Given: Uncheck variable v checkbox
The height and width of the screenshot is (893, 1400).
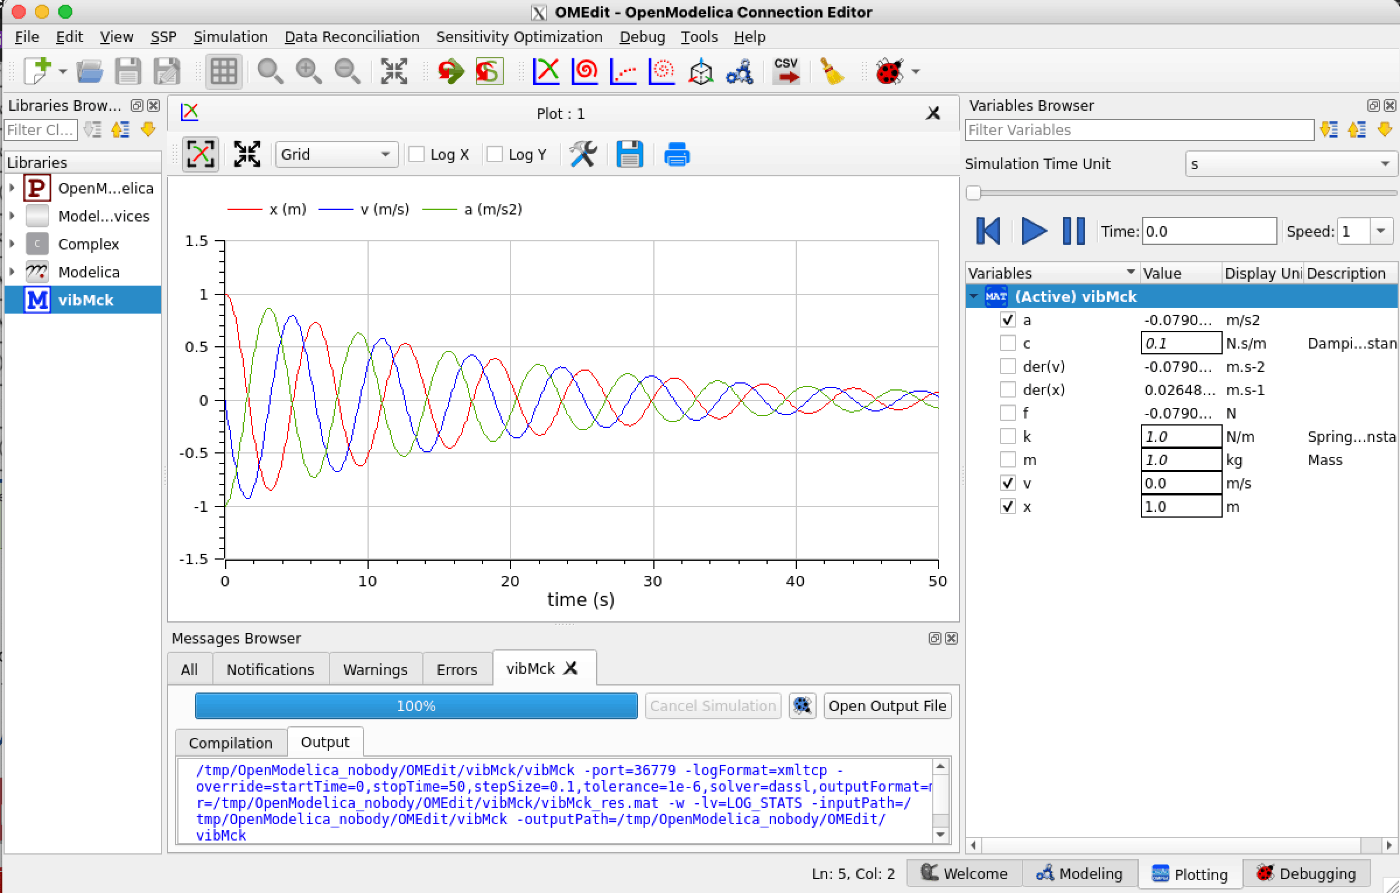Looking at the screenshot, I should [1008, 483].
